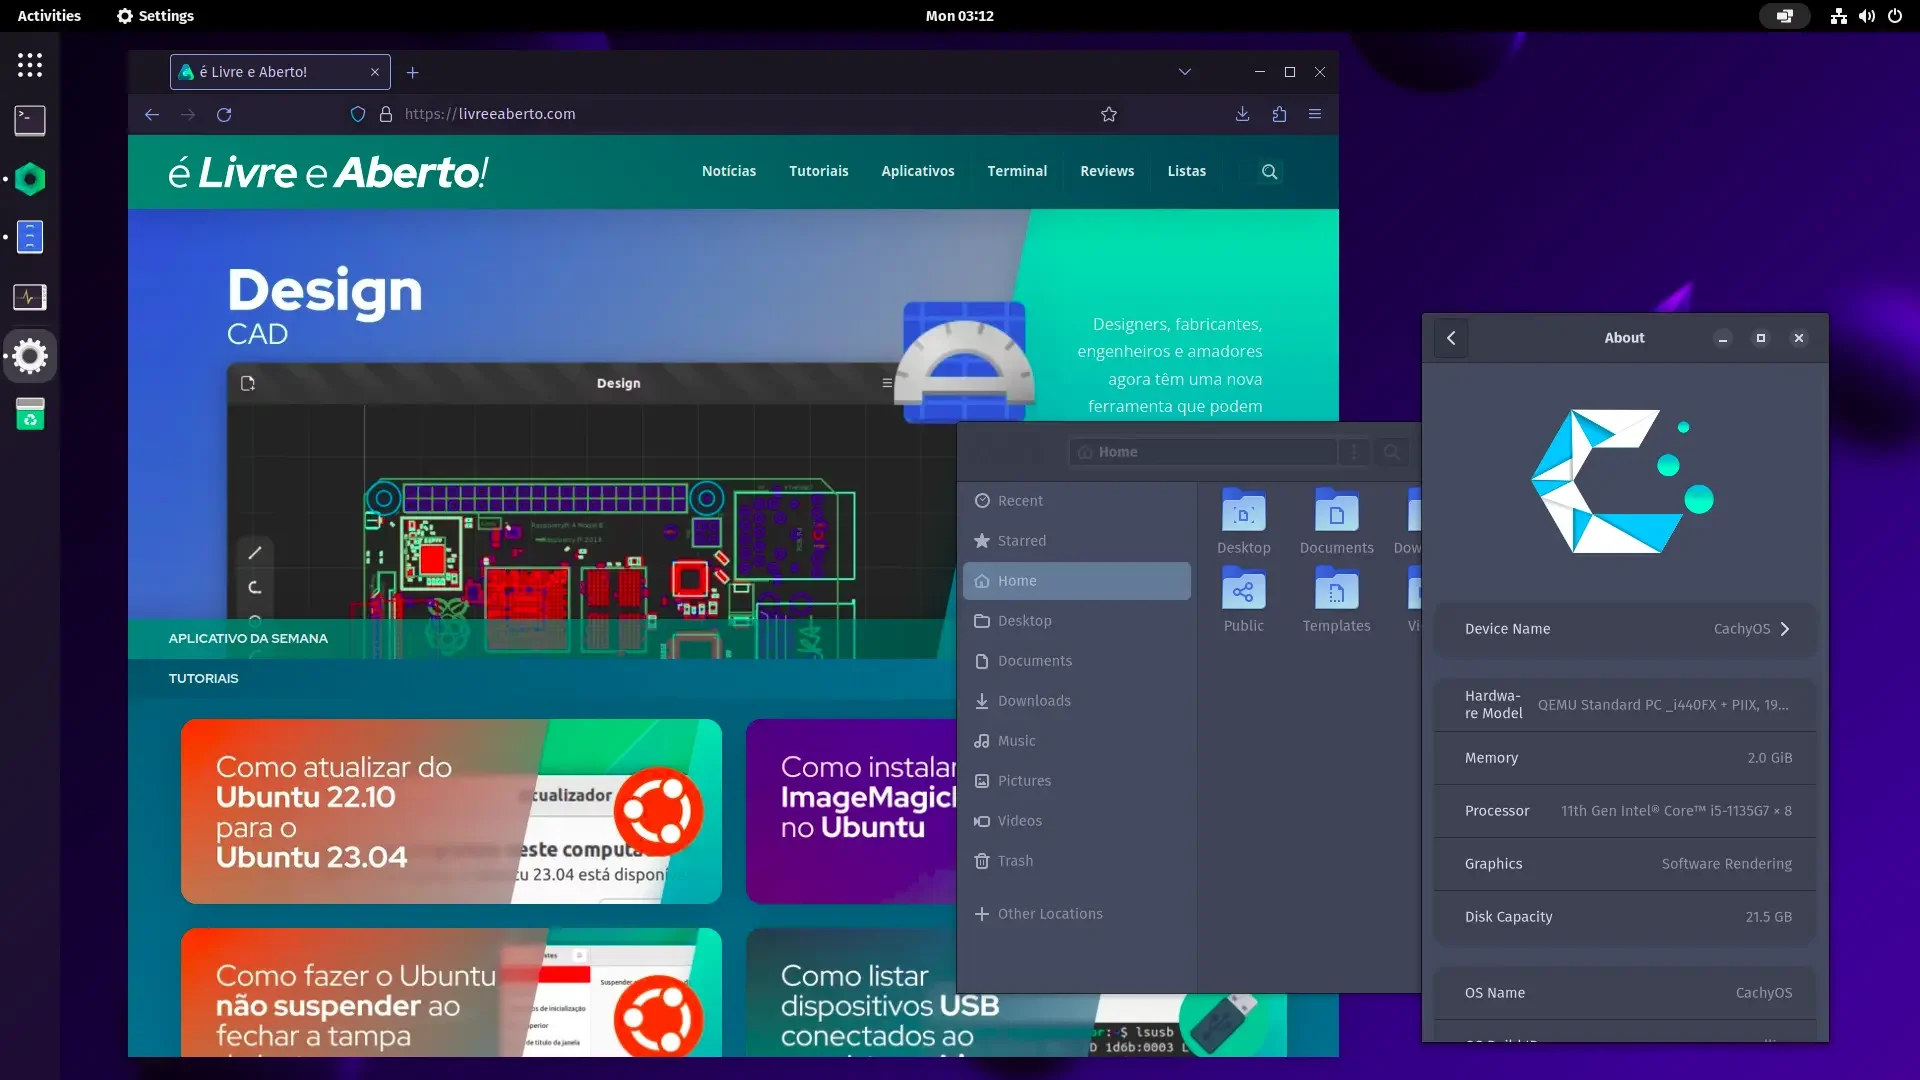The height and width of the screenshot is (1080, 1920).
Task: Close the é Livre e Aberto tab
Action: 375,72
